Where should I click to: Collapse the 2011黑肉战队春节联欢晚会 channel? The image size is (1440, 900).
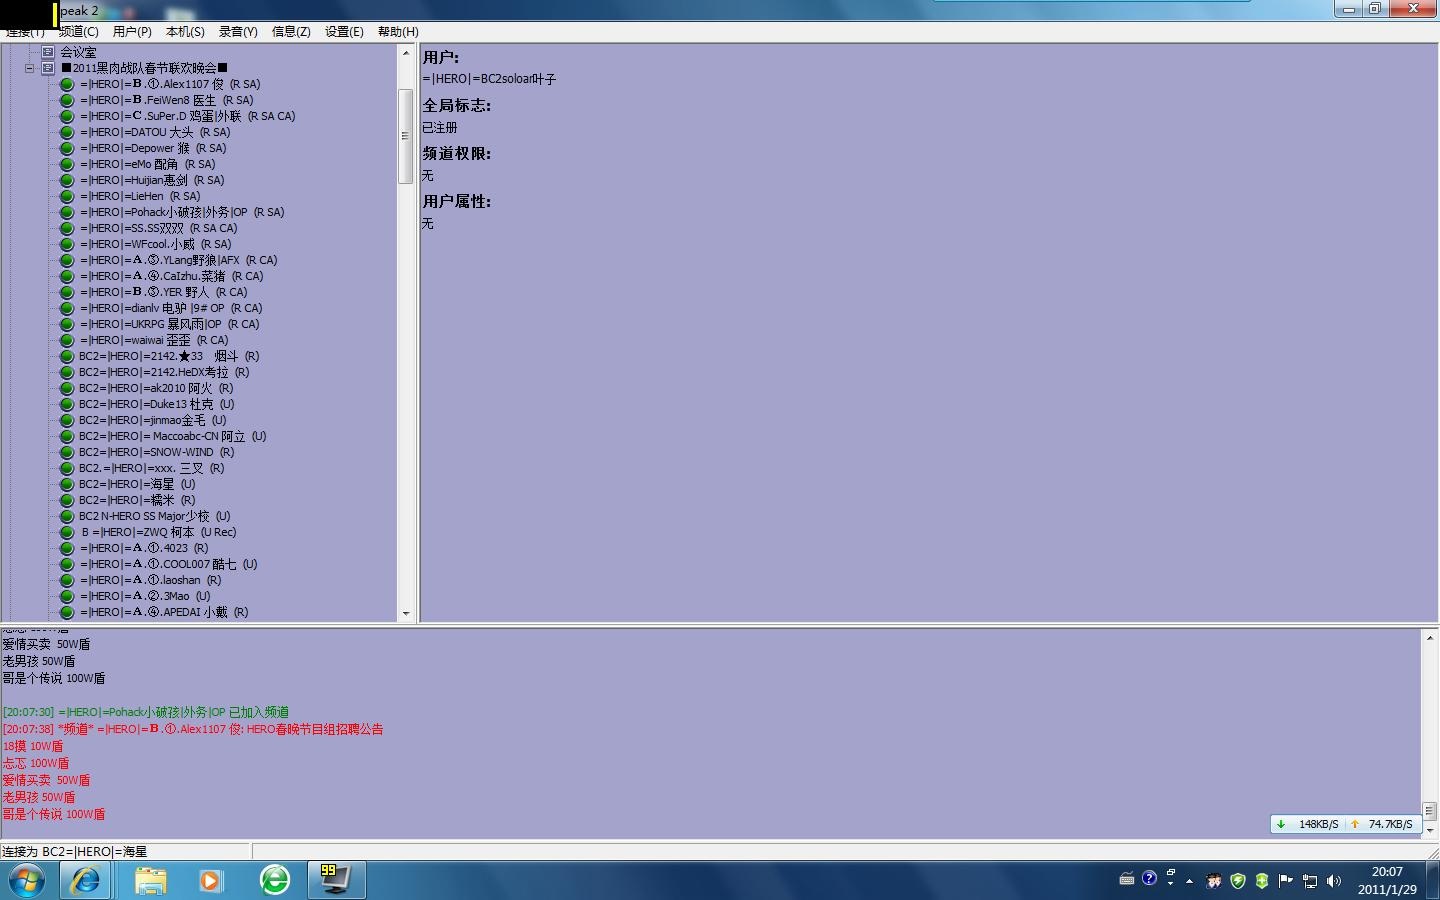click(x=30, y=68)
